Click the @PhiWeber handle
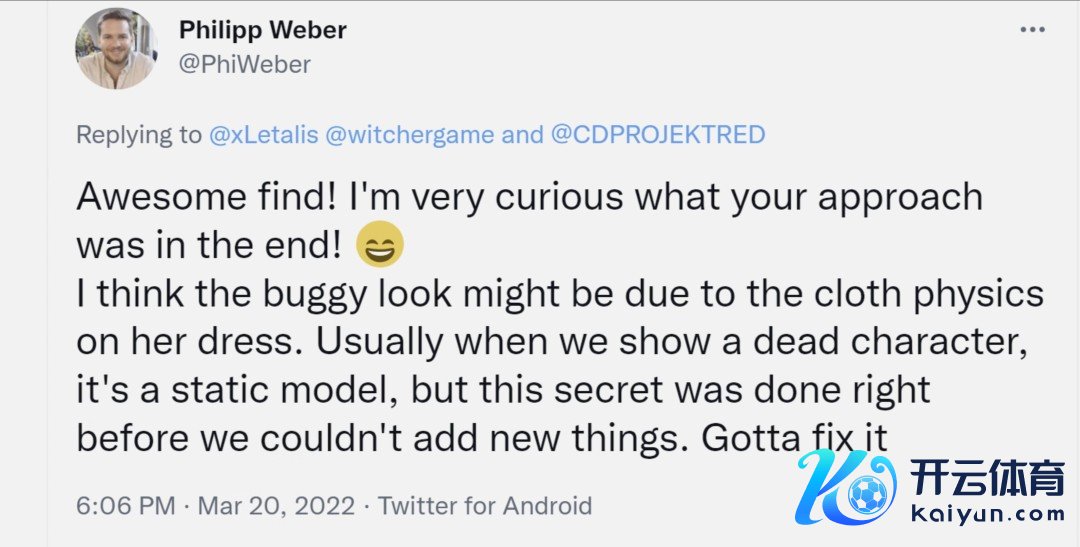Screen dimensions: 1080x547 coord(245,65)
